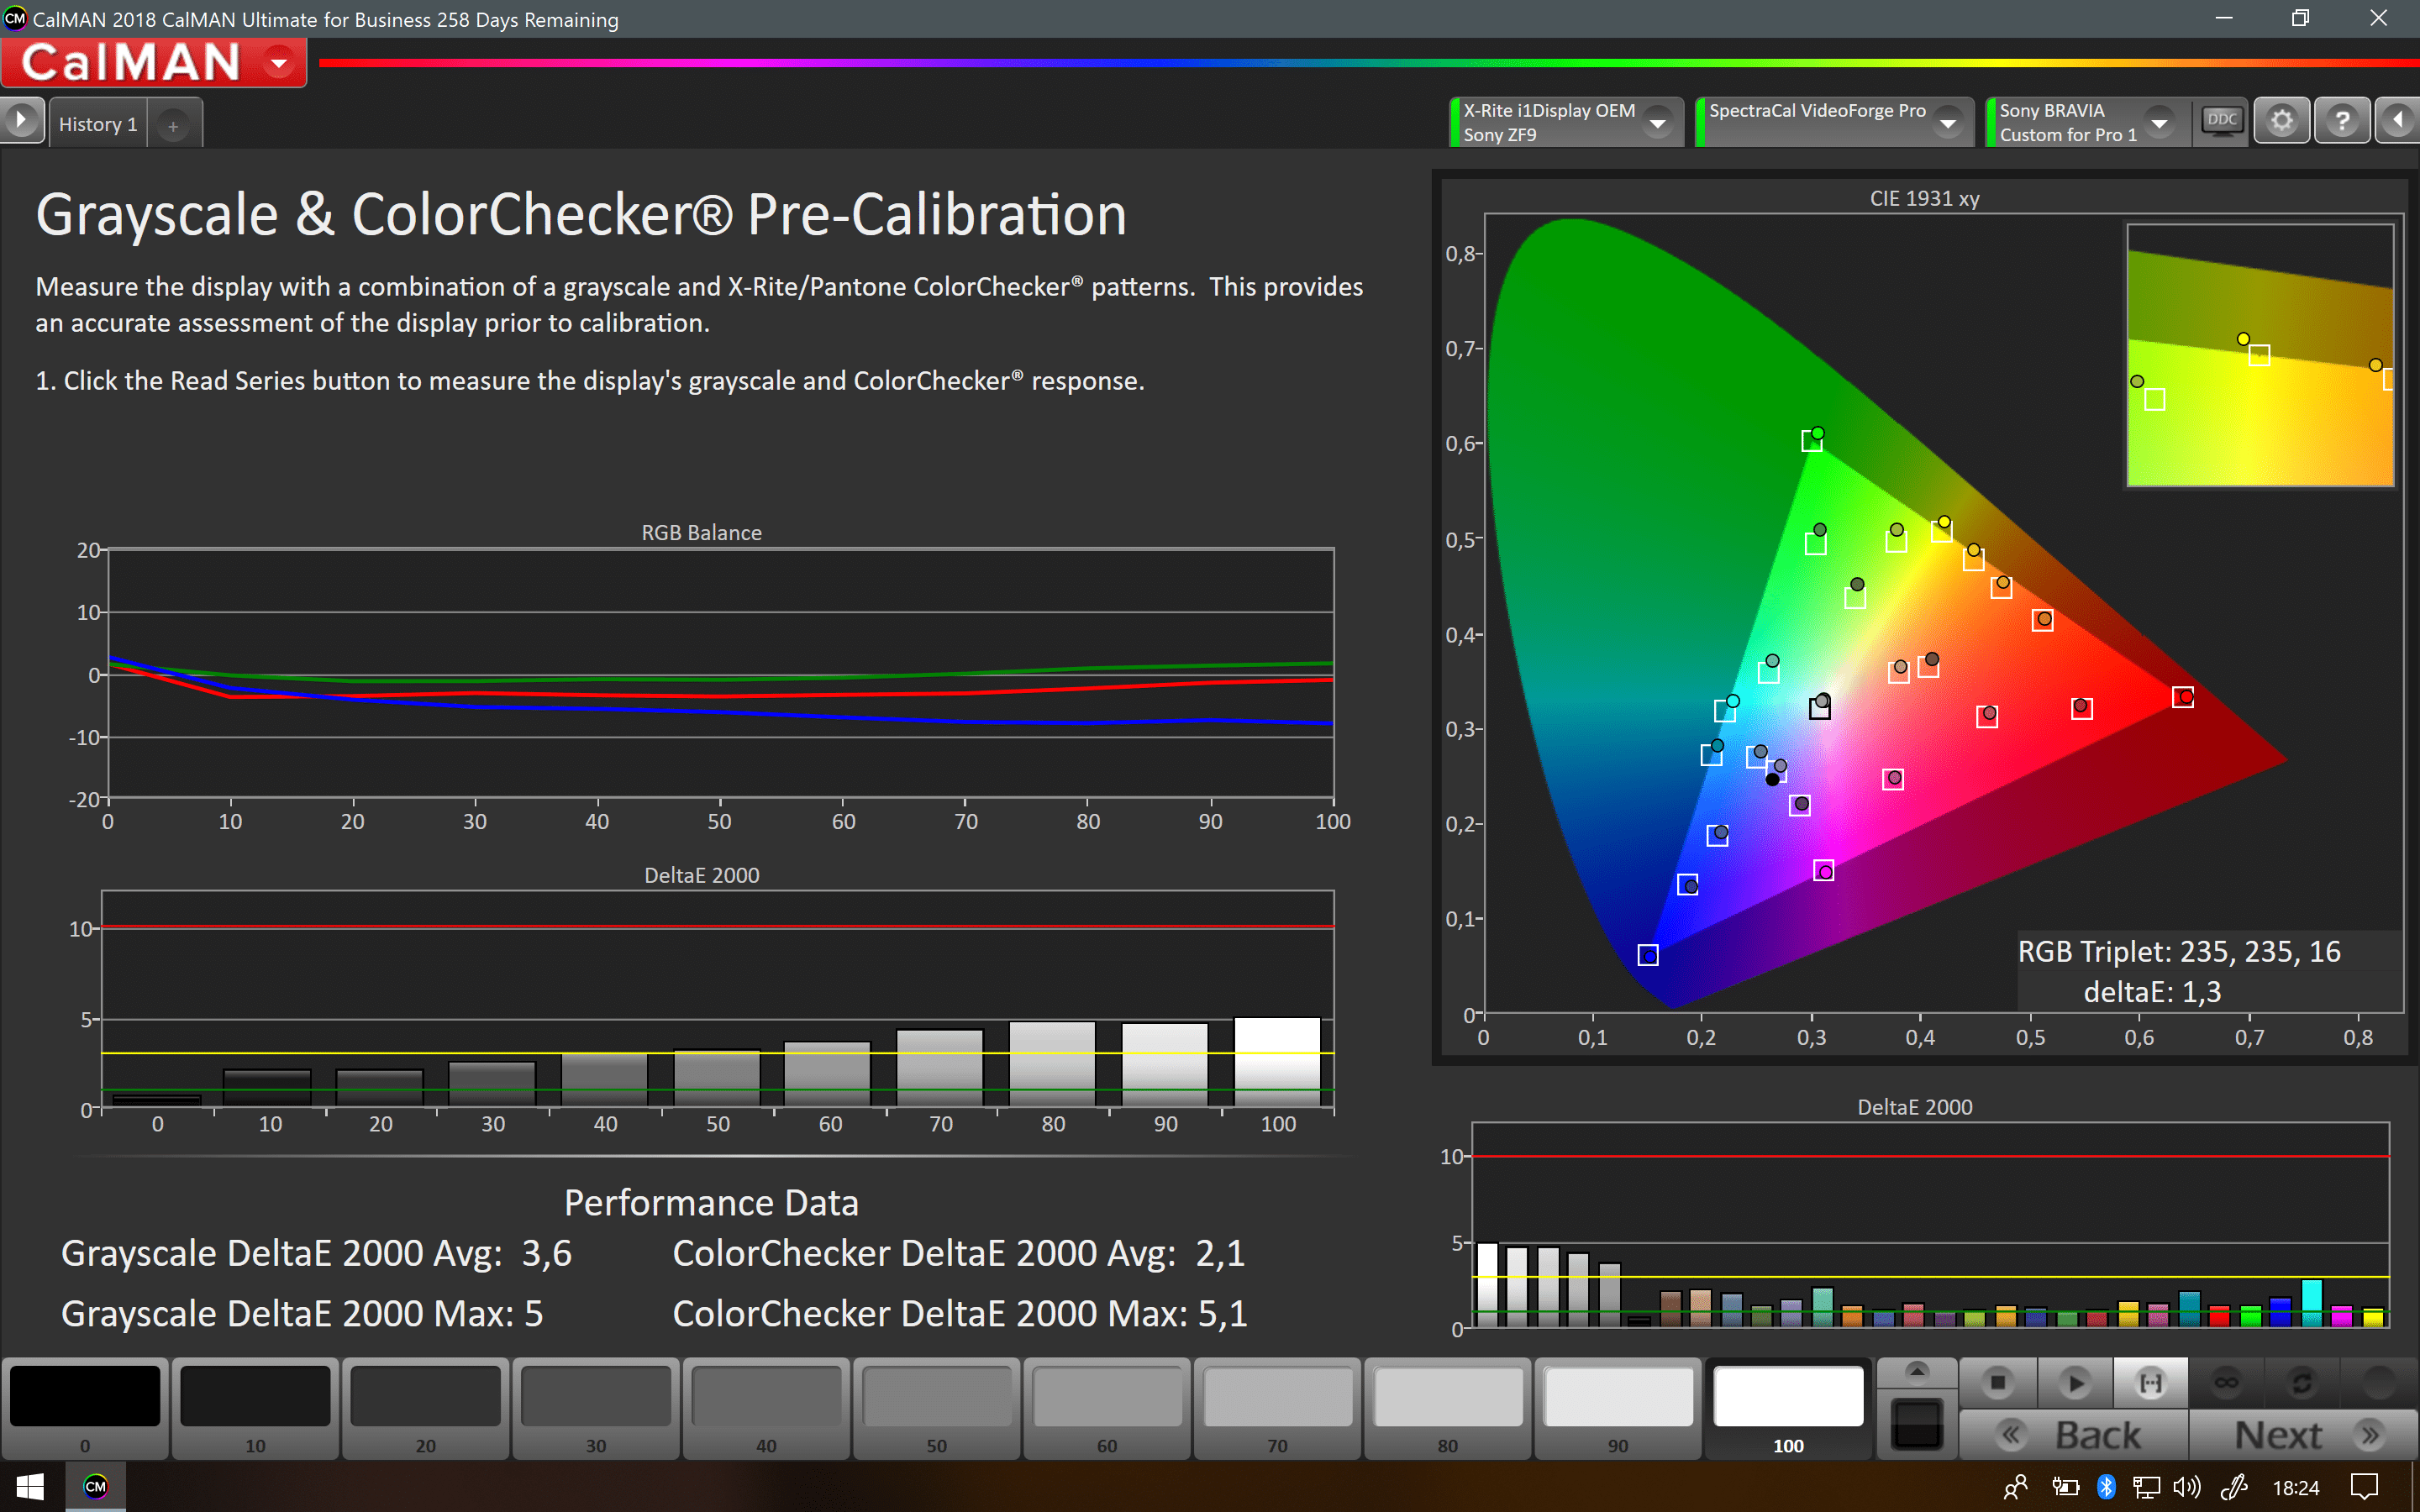Select the 30 percent grayscale patch
The width and height of the screenshot is (2420, 1512).
(596, 1409)
